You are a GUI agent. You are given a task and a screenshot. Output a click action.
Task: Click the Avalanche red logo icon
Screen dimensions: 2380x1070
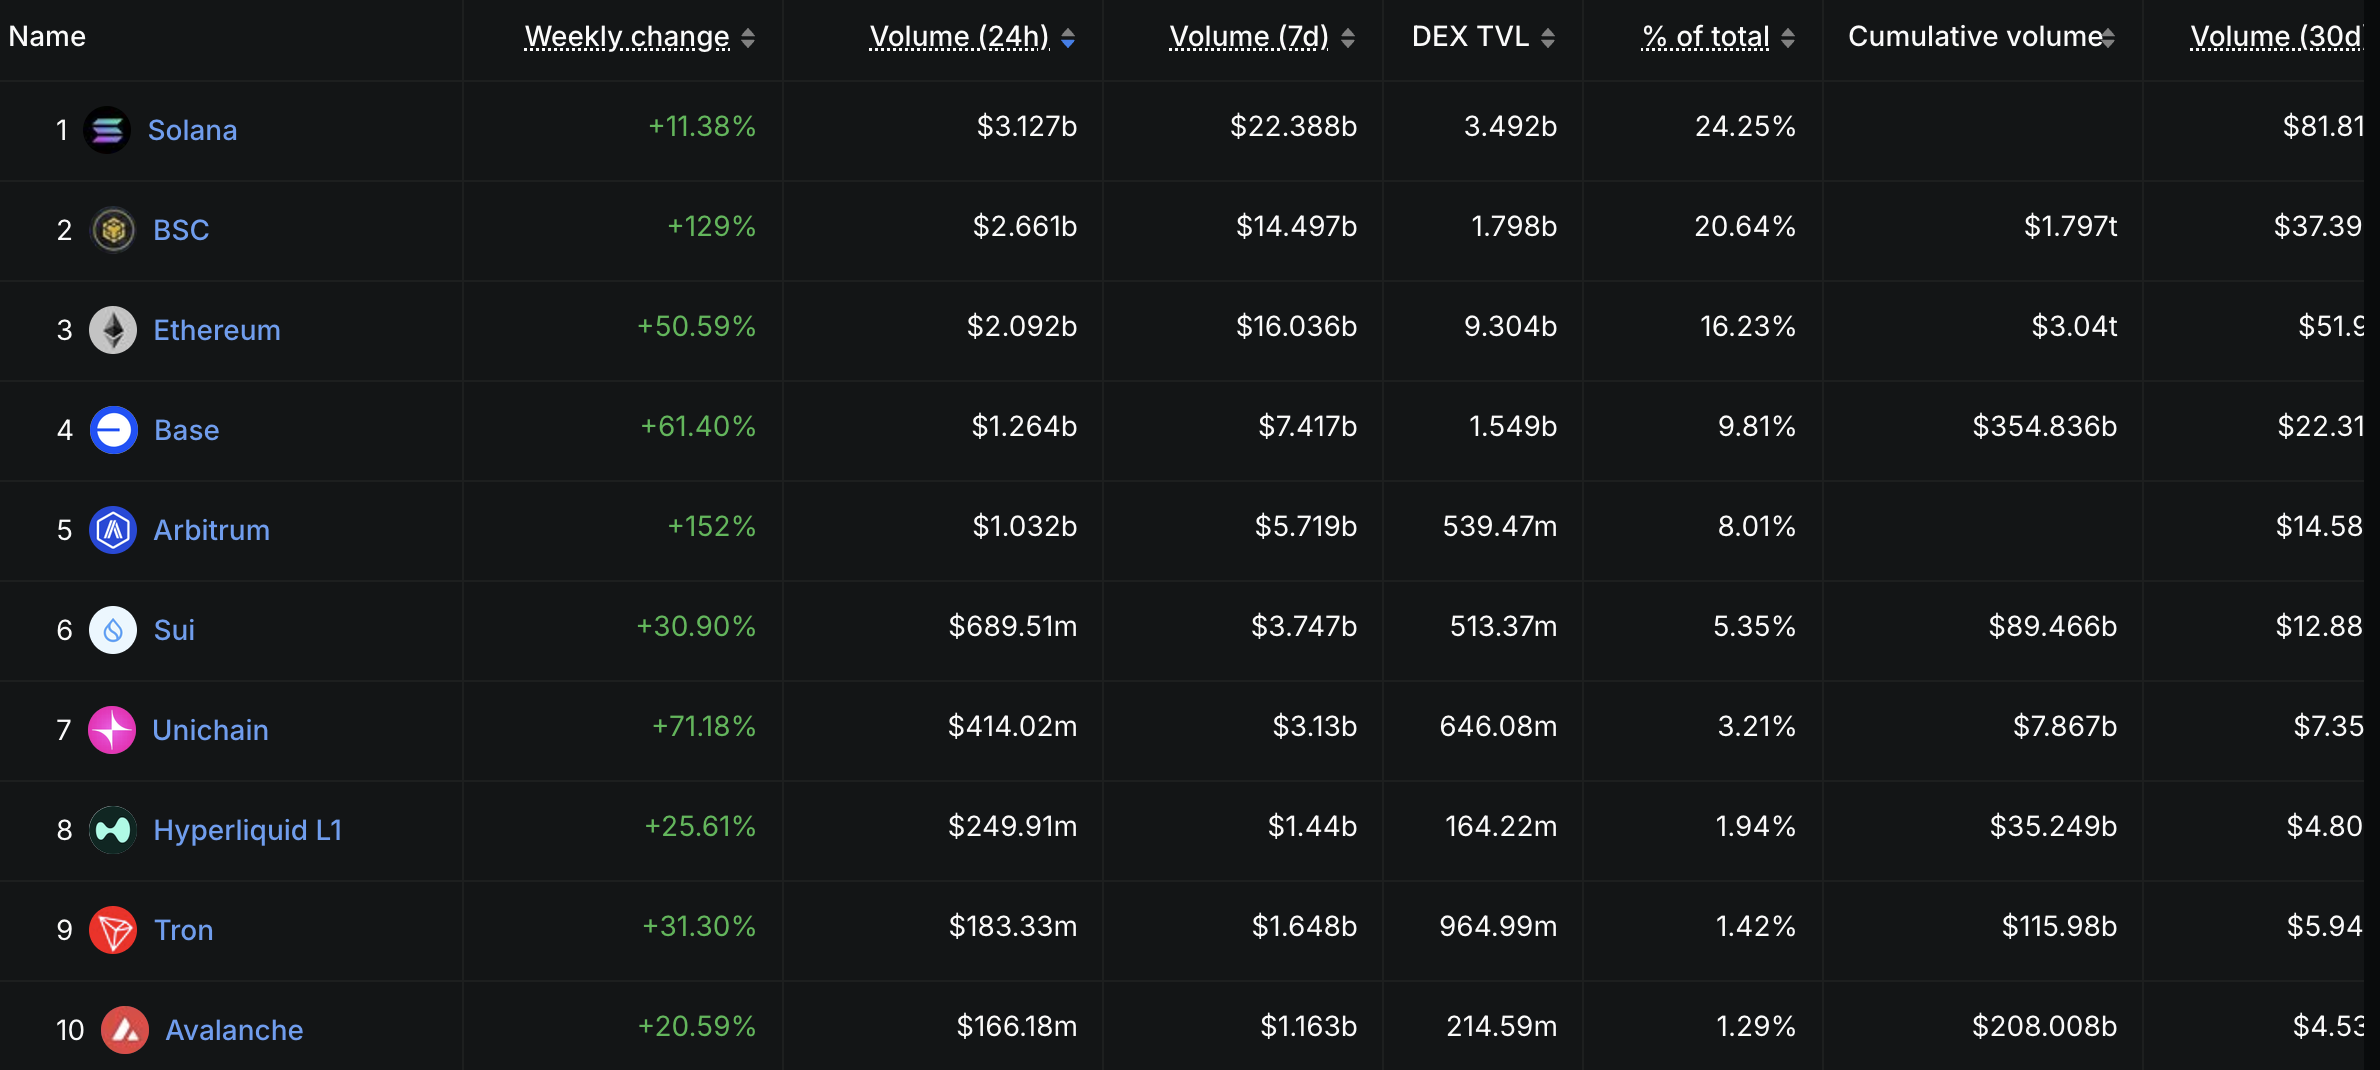pyautogui.click(x=125, y=1030)
